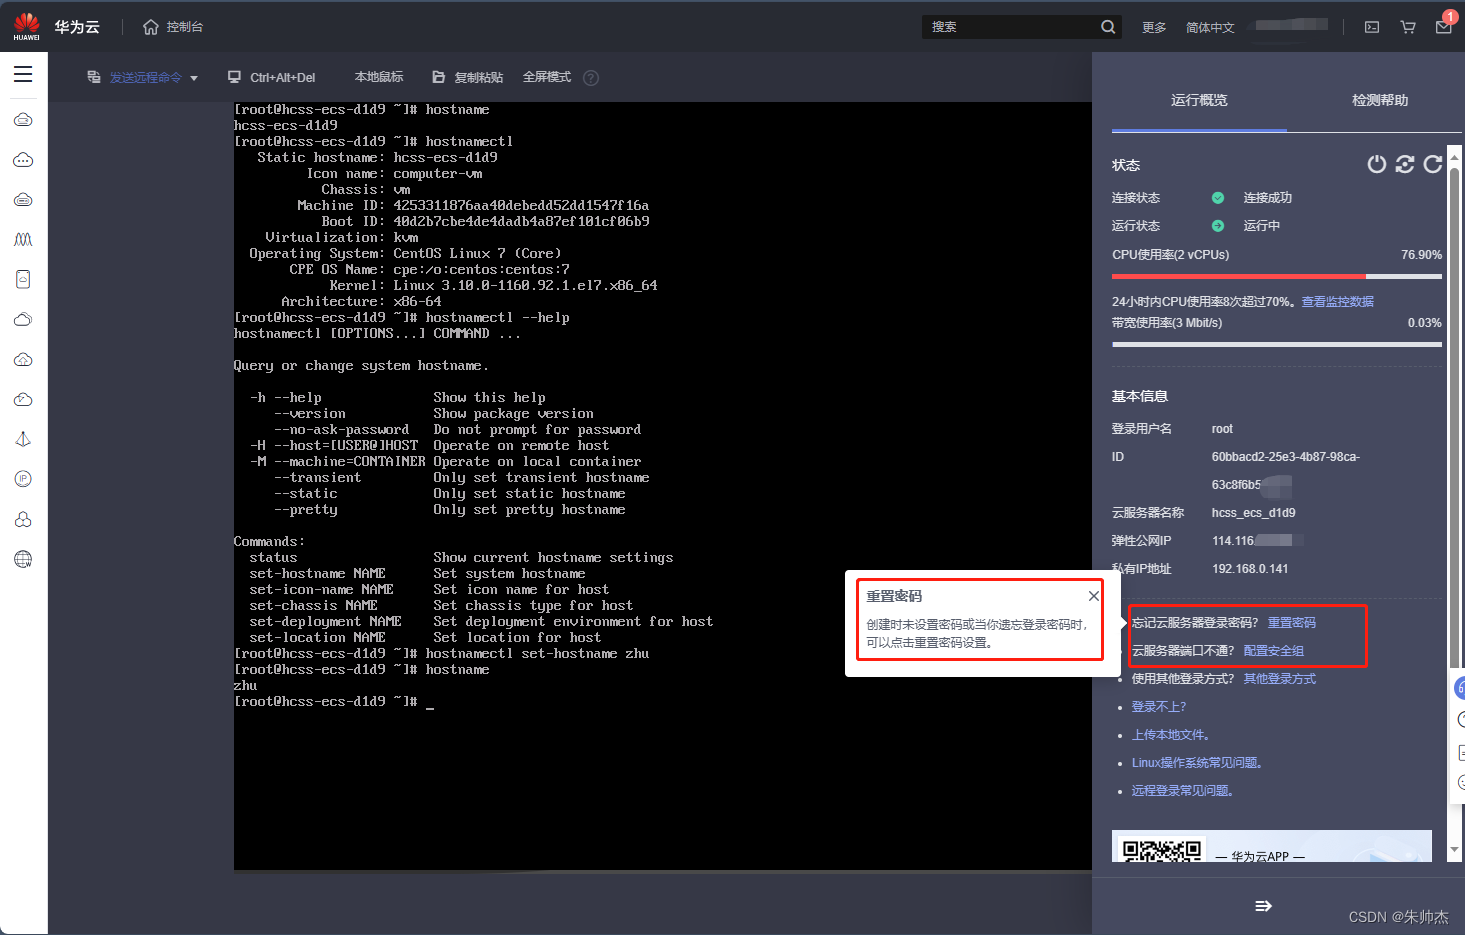Screen dimensions: 1465x935
Task: Click the globe sidebar icon
Action: tap(23, 559)
